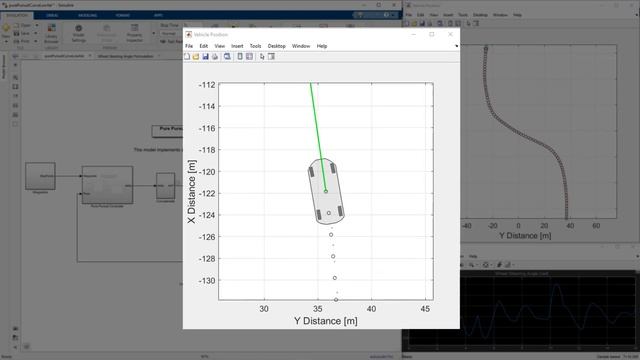Open Help menu in scope window
Viewport: 640px width, 360px height.
473,256
